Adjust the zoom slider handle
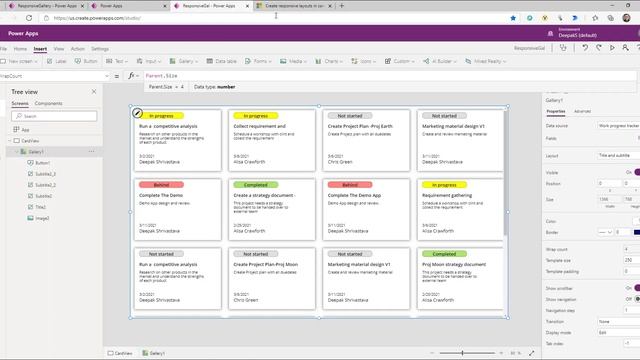Screen dimensions: 640x360 tap(462, 353)
